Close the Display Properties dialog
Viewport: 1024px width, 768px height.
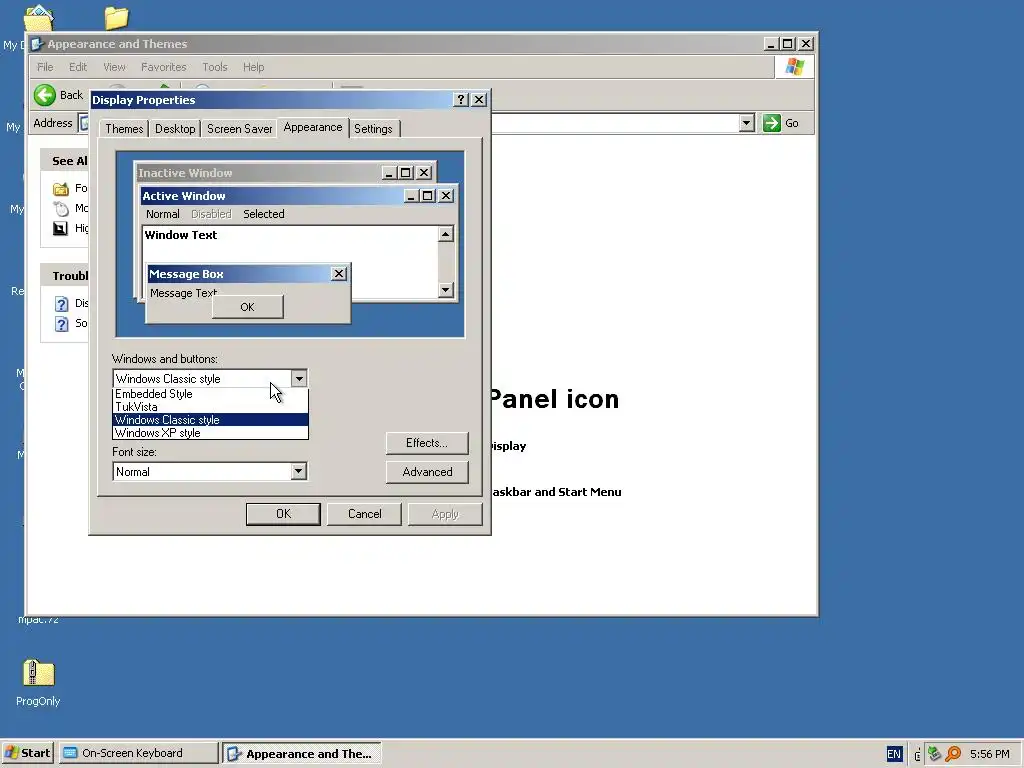(479, 99)
